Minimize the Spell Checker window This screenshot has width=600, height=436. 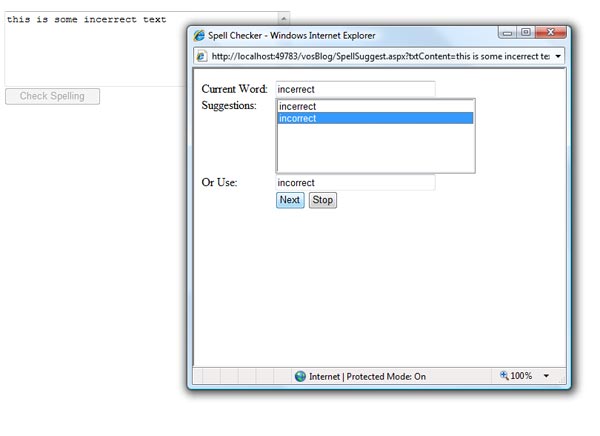click(x=507, y=33)
